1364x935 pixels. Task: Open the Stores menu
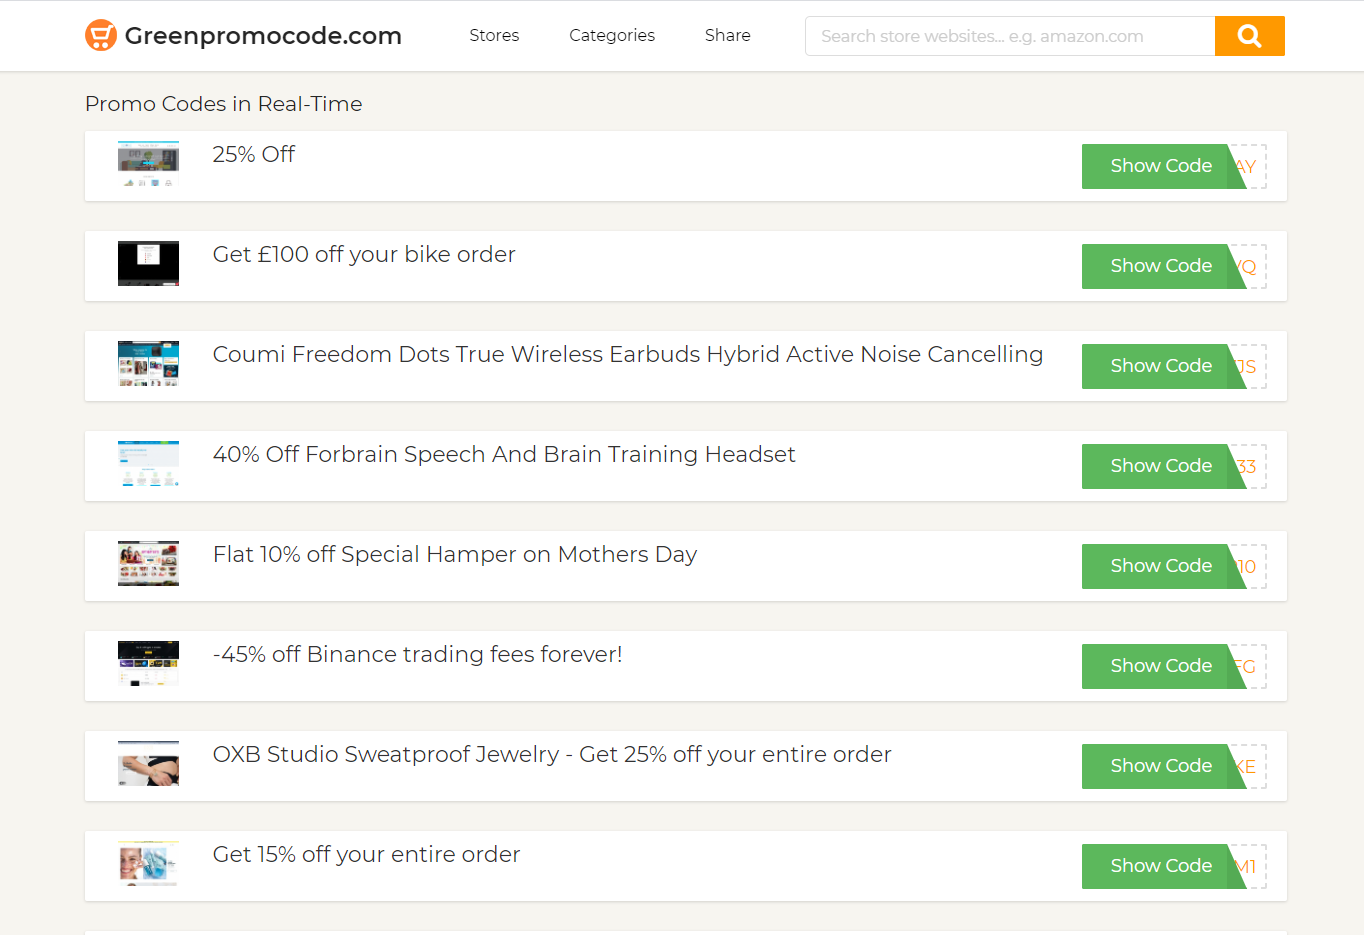pyautogui.click(x=494, y=35)
